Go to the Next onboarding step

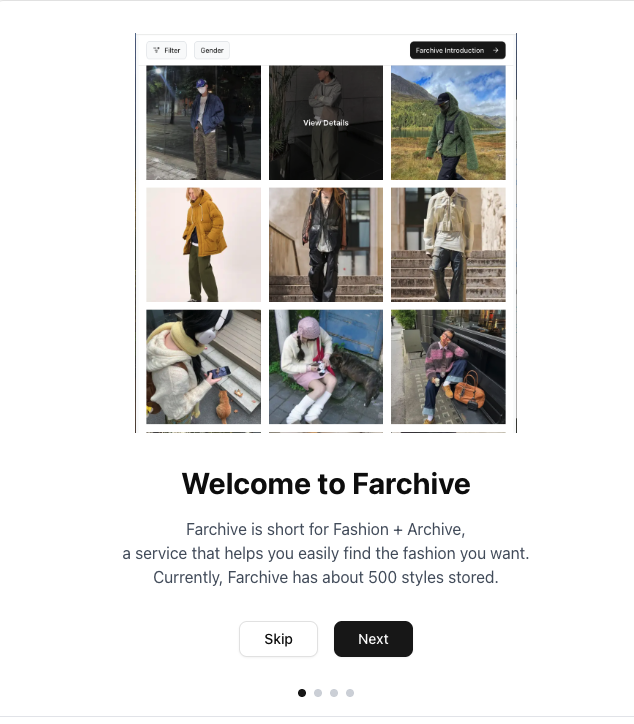(x=373, y=639)
